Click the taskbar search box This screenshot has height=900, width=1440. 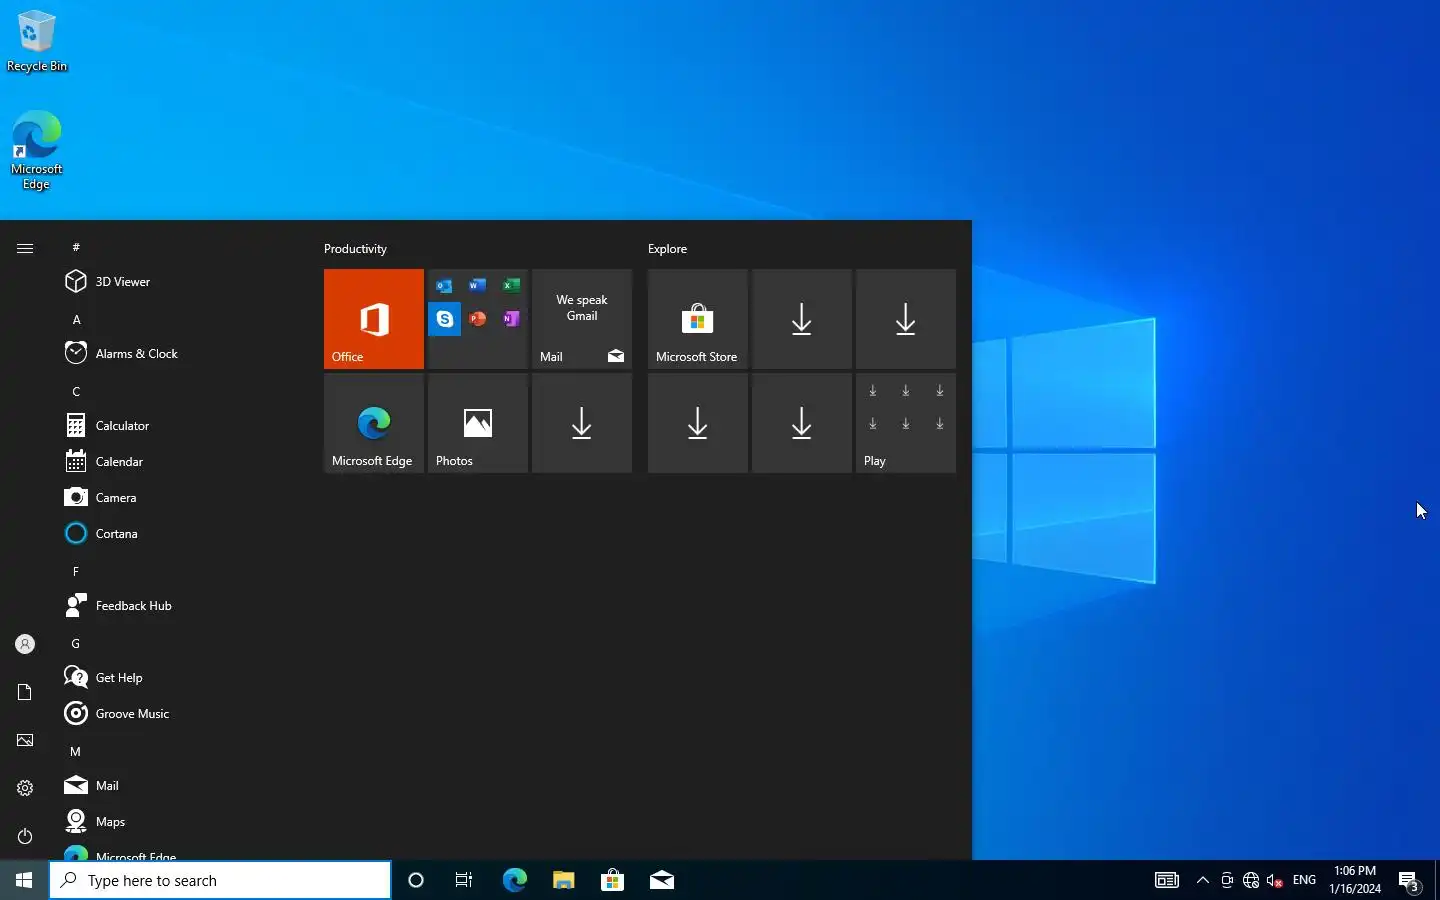220,880
